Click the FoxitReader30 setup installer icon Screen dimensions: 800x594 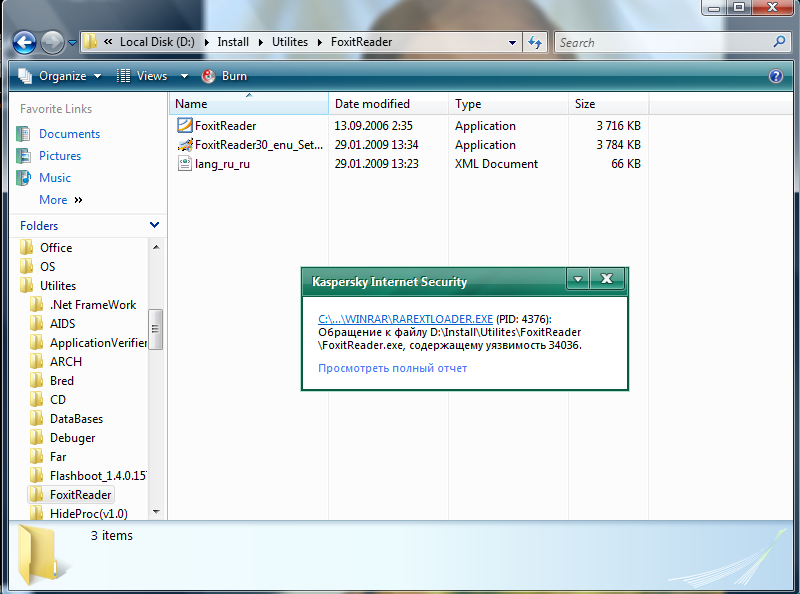pos(184,144)
